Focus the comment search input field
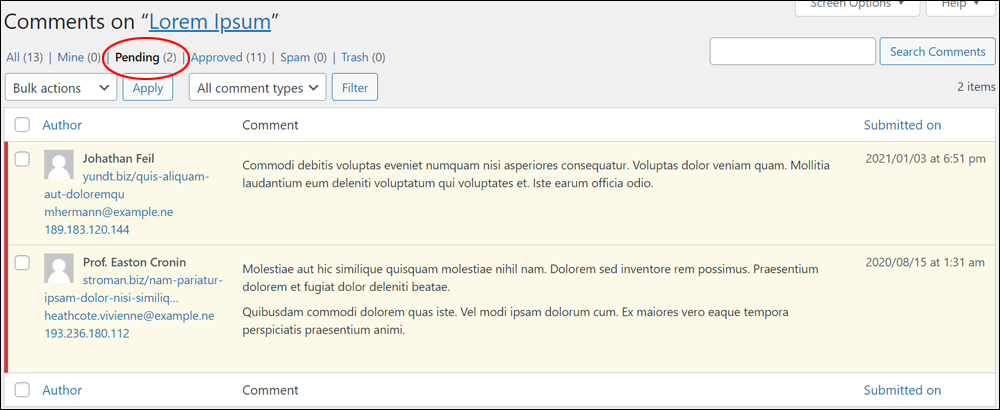Viewport: 1000px width, 410px height. tap(793, 52)
